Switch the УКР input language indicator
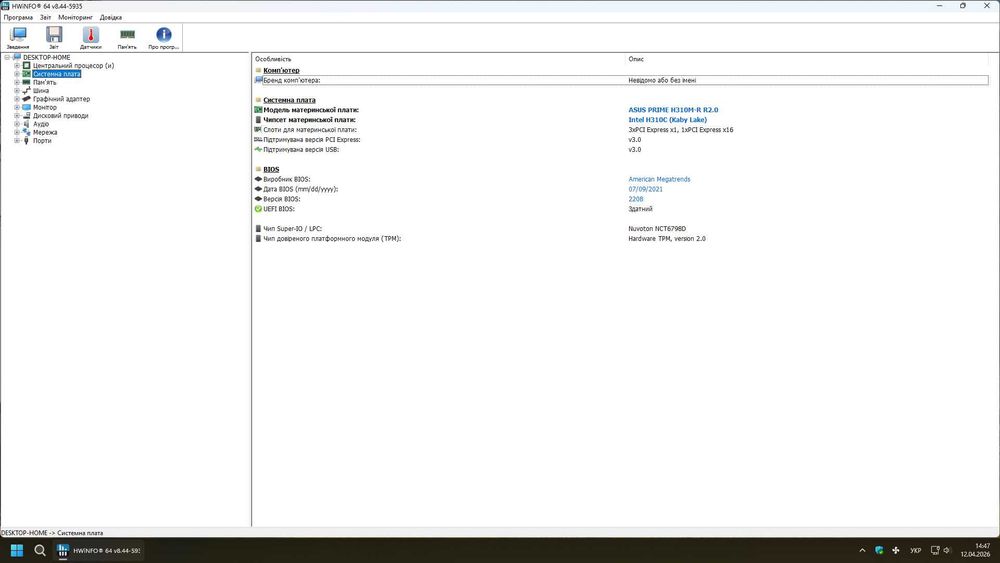 (915, 550)
